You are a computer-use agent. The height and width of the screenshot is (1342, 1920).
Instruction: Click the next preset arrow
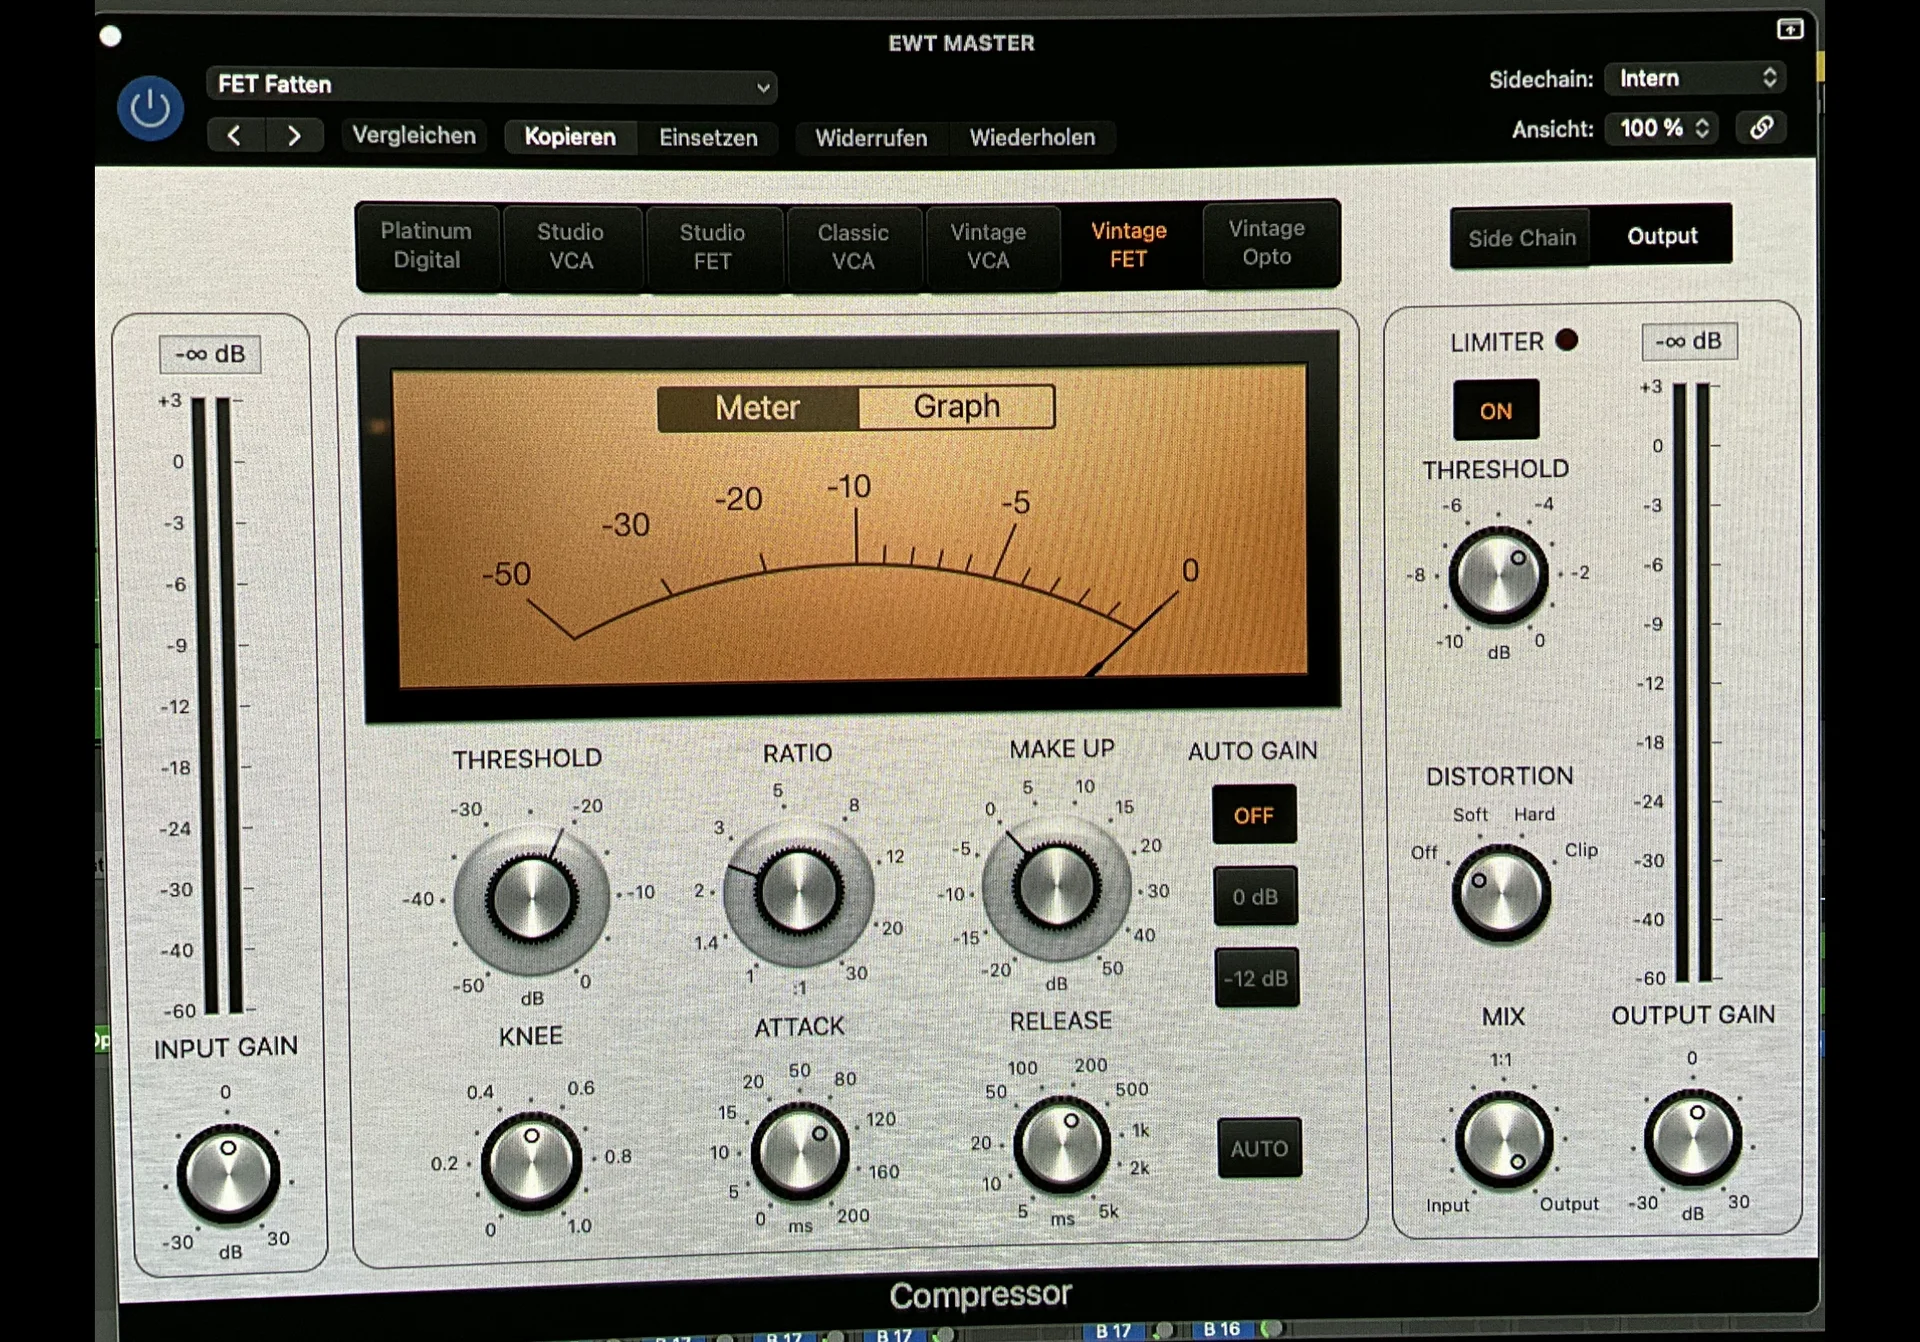294,136
